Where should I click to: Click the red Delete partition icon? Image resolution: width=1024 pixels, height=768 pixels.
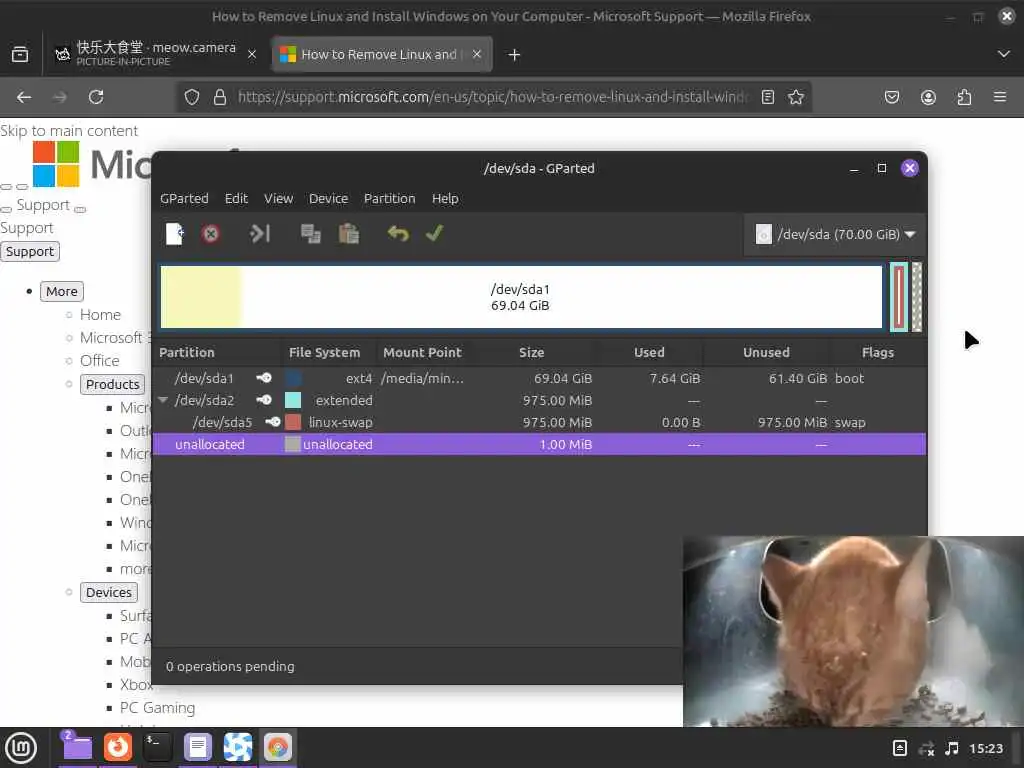click(x=210, y=234)
